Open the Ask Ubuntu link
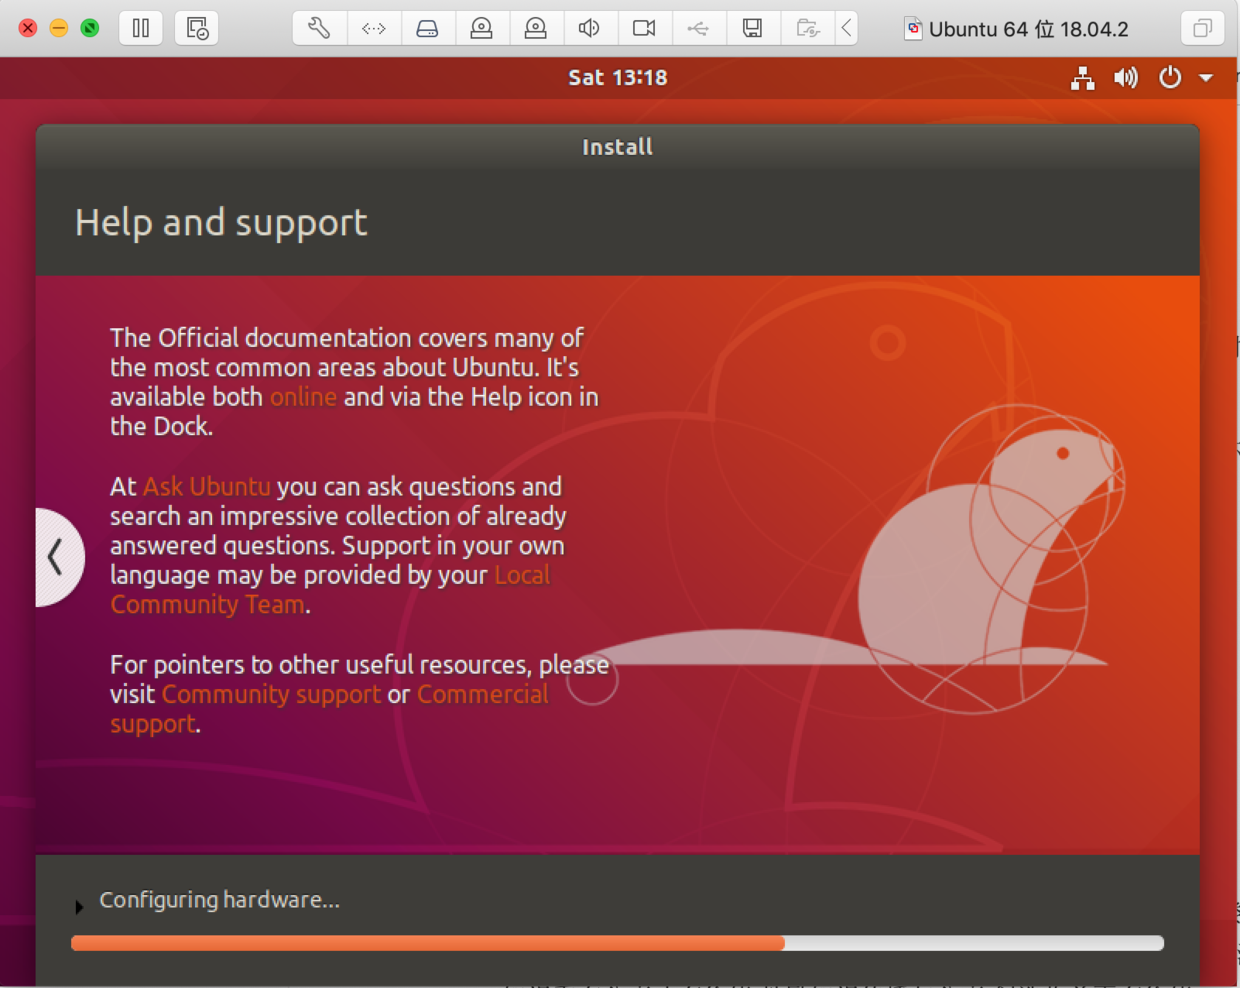The width and height of the screenshot is (1240, 988). [x=205, y=487]
